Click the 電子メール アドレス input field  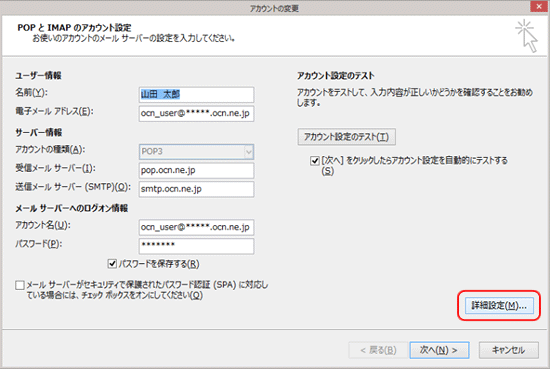click(x=196, y=113)
